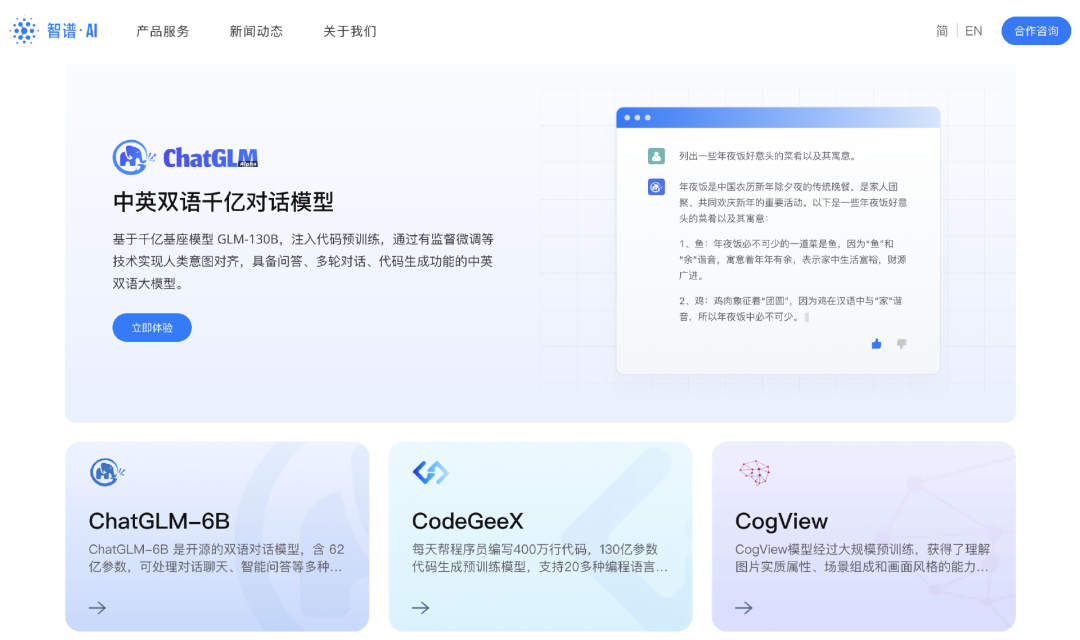Screen dimensions: 1080x640
Task: Click the ChatGLM-6B description text
Action: point(216,558)
